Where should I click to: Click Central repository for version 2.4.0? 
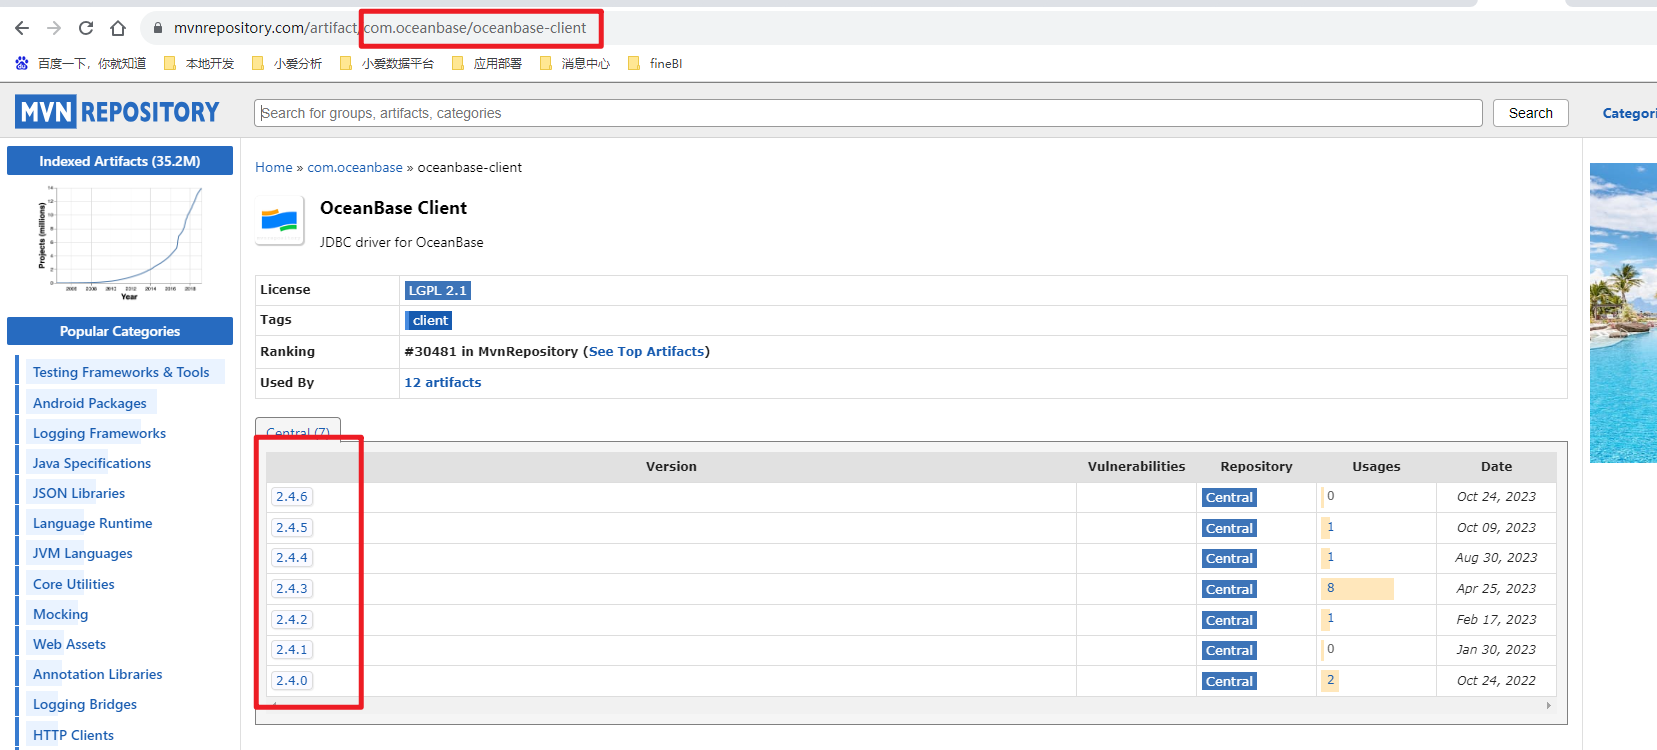pyautogui.click(x=1229, y=682)
